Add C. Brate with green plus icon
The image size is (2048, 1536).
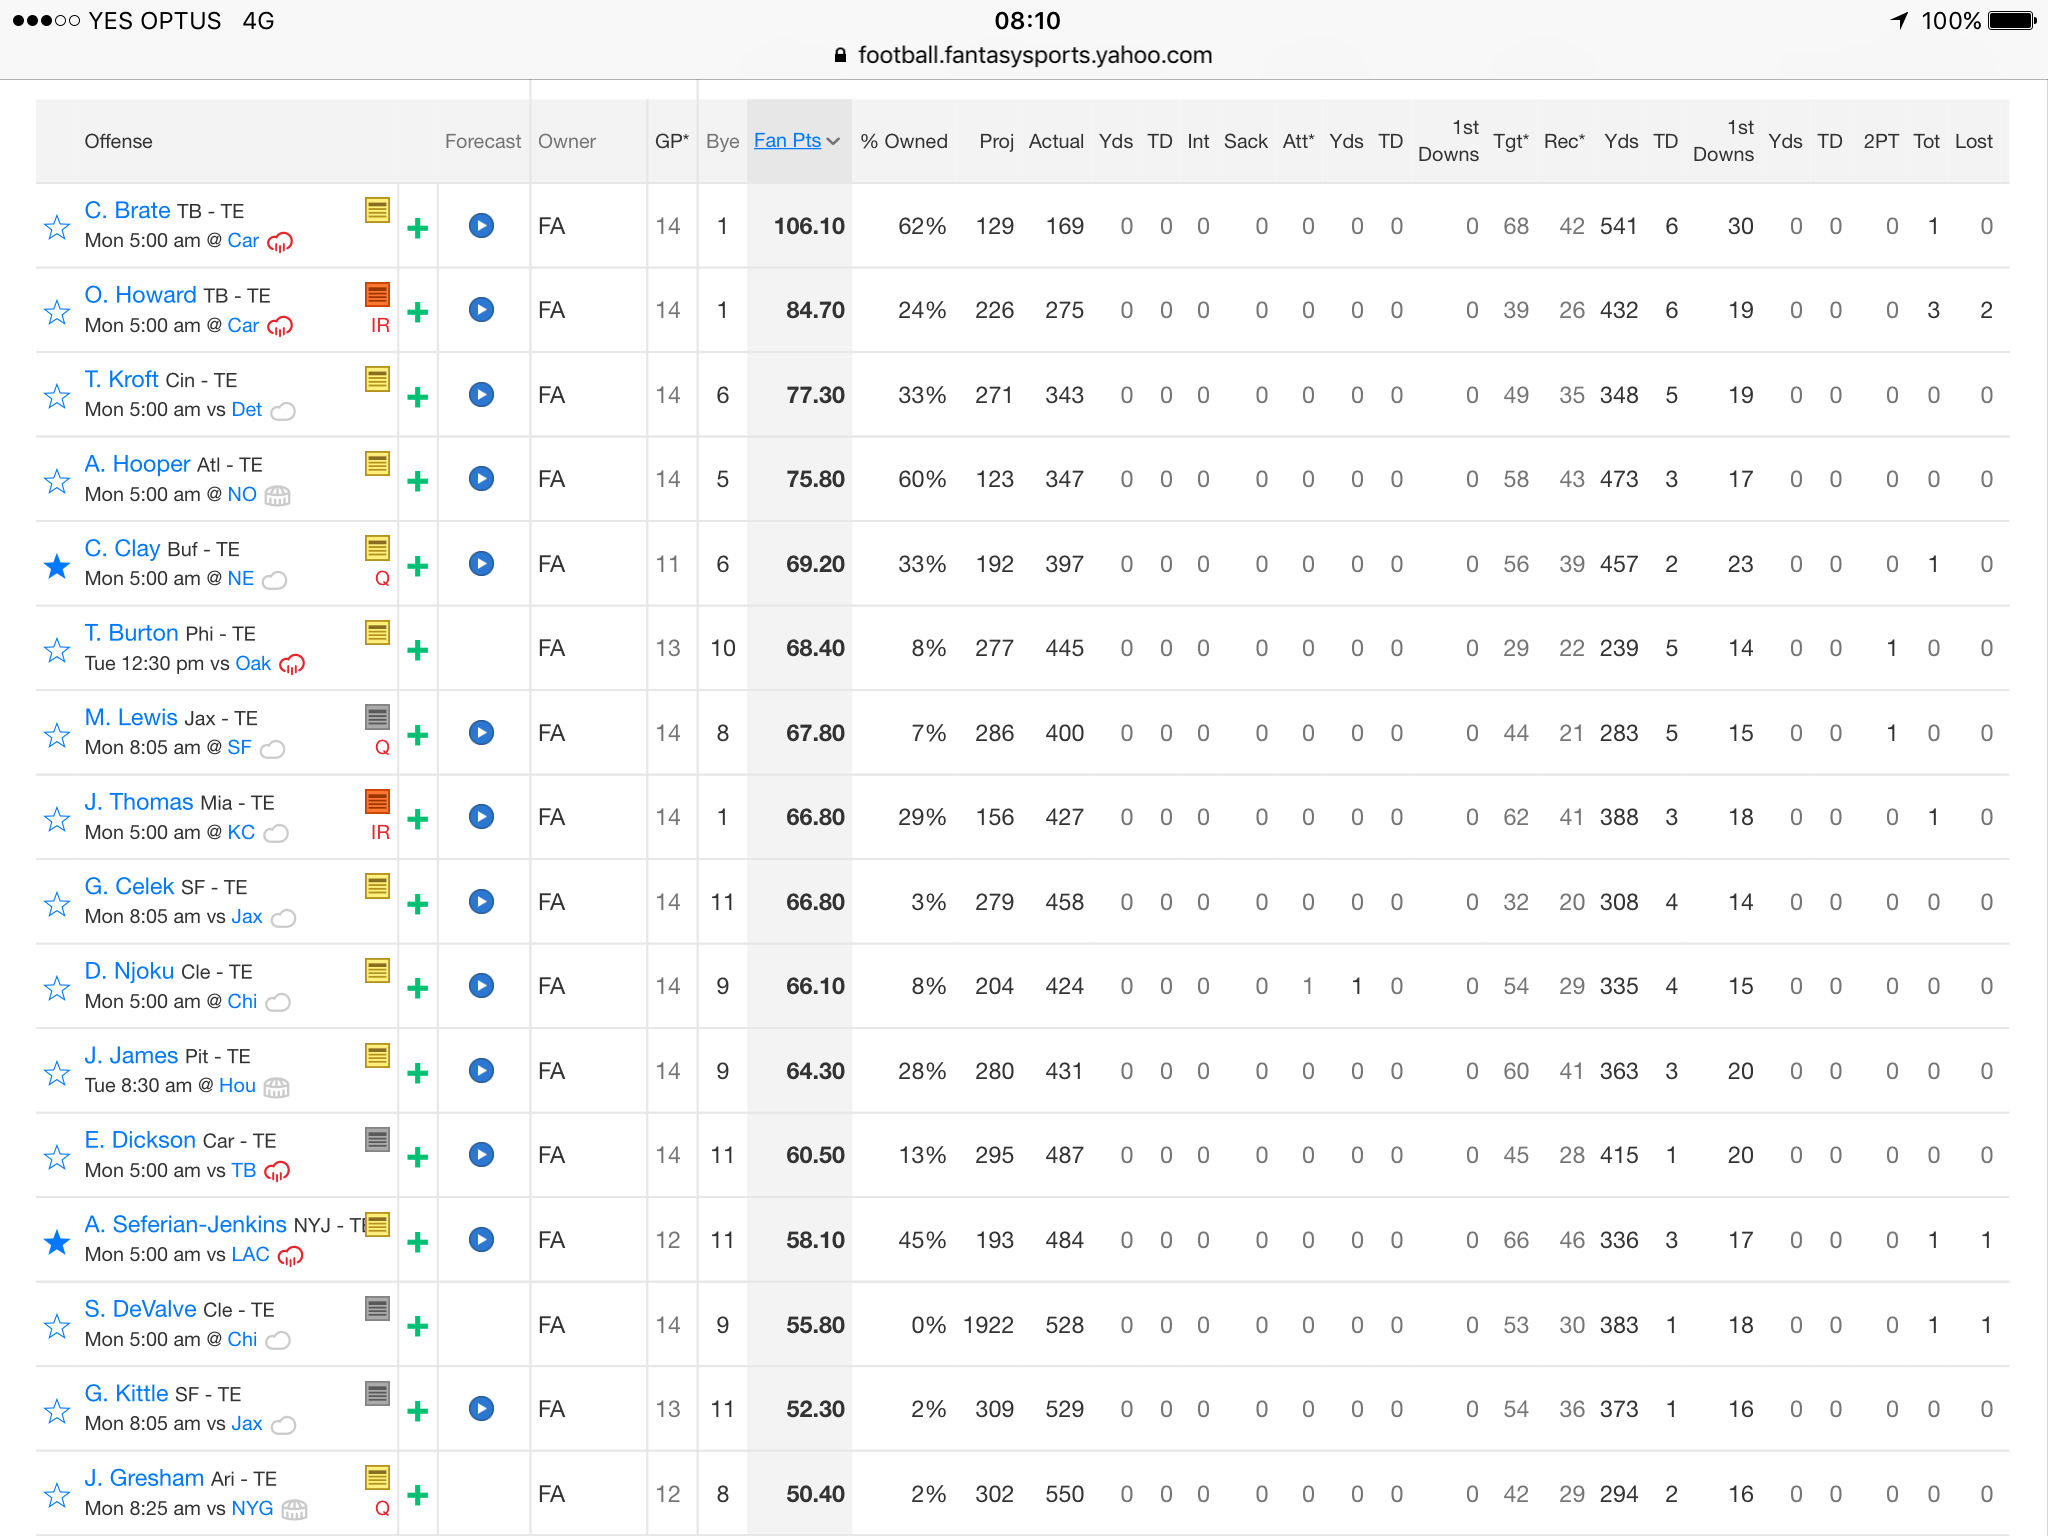tap(418, 228)
